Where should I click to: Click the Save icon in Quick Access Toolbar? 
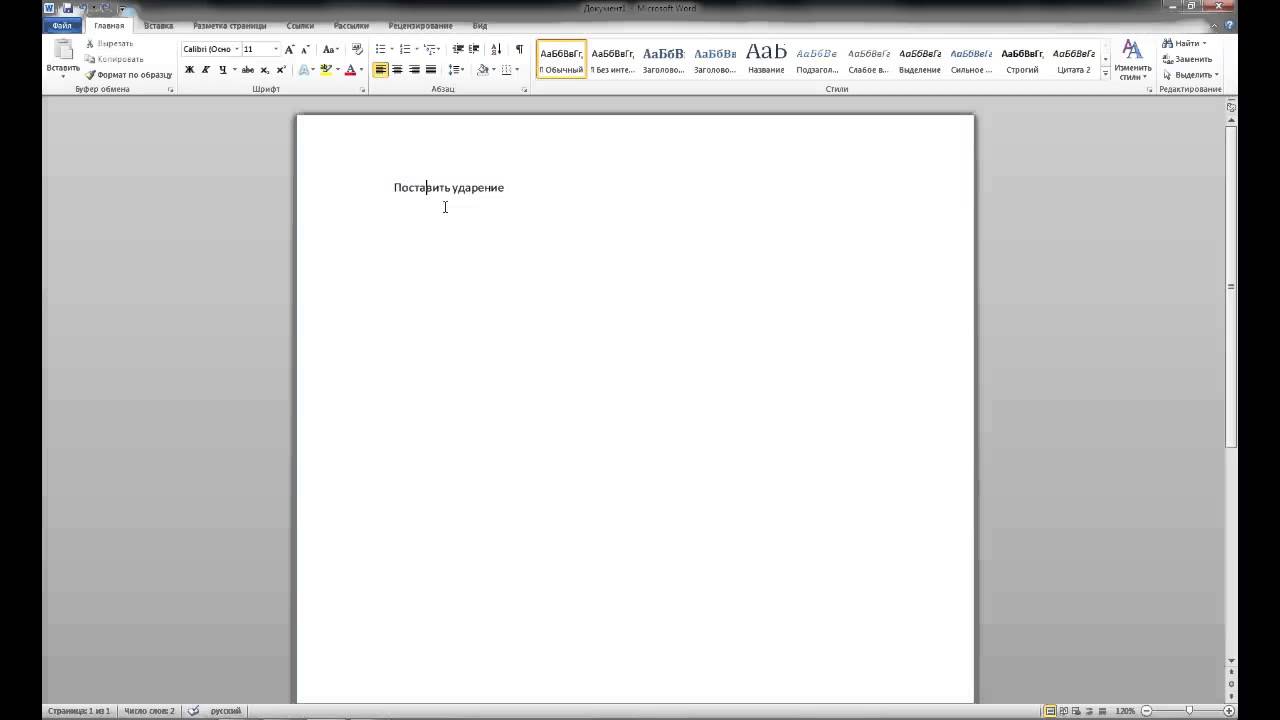point(68,8)
